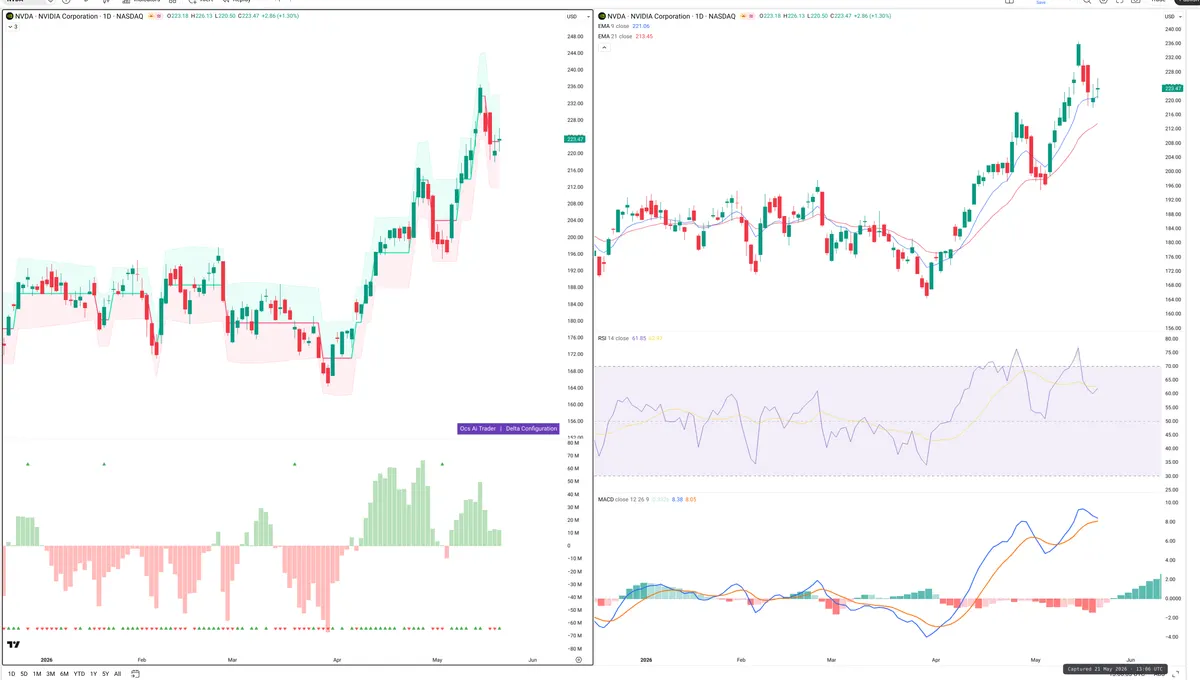Select the 1Y time range
The height and width of the screenshot is (680, 1200).
(93, 674)
